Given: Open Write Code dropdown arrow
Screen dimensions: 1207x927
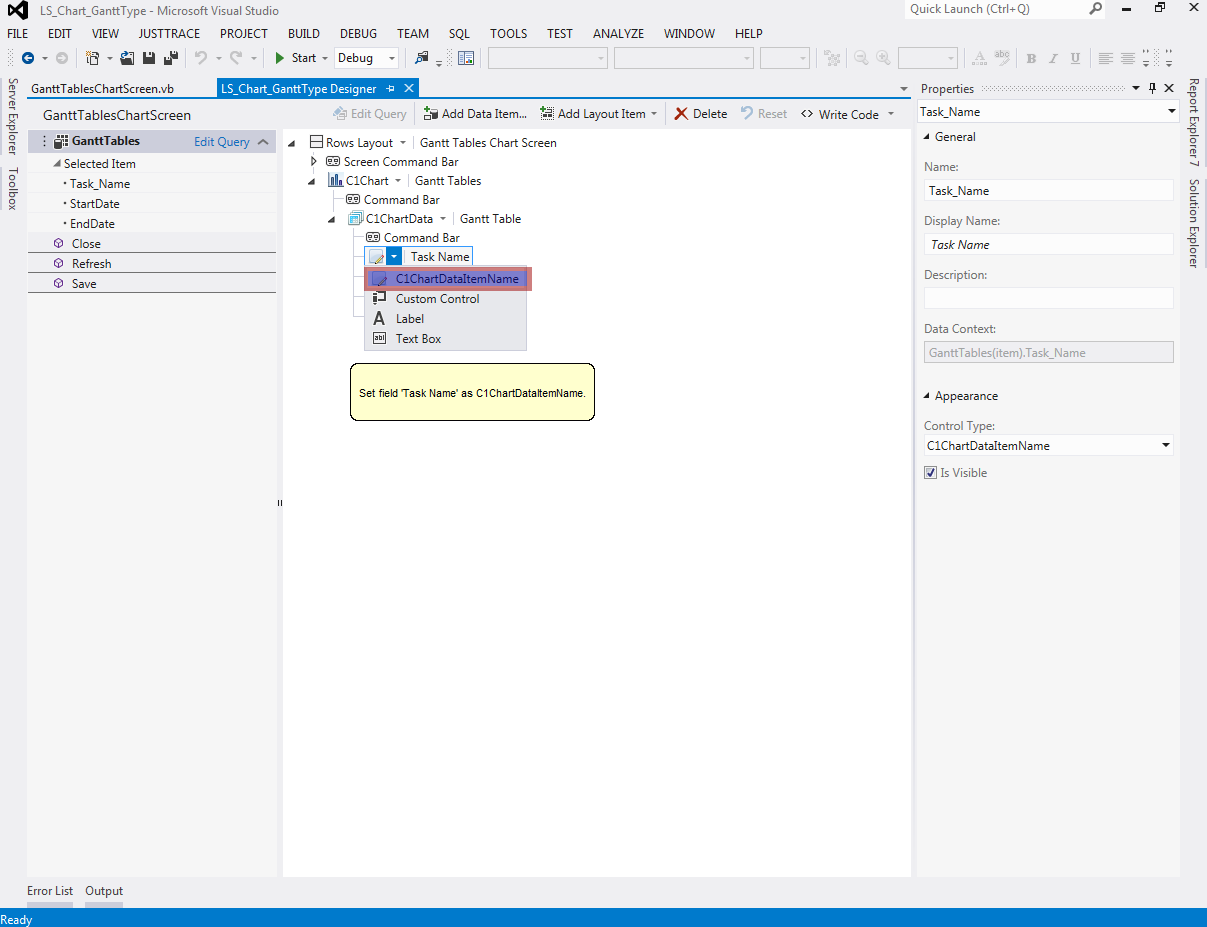Looking at the screenshot, I should (x=891, y=114).
